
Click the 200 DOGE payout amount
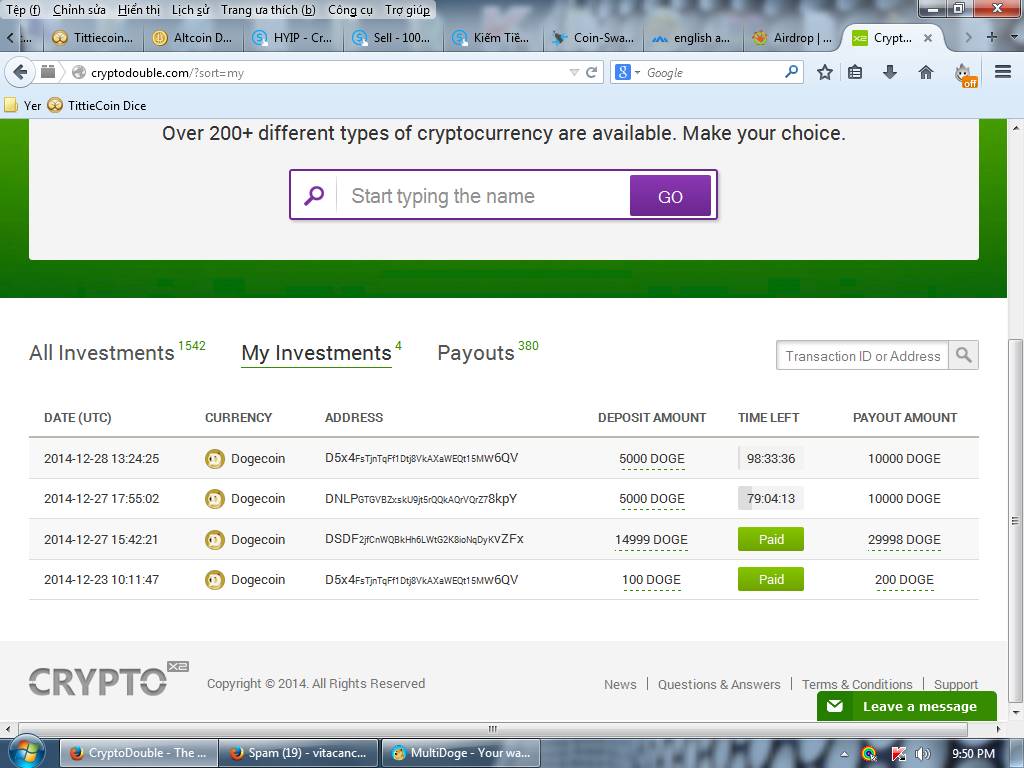(904, 580)
